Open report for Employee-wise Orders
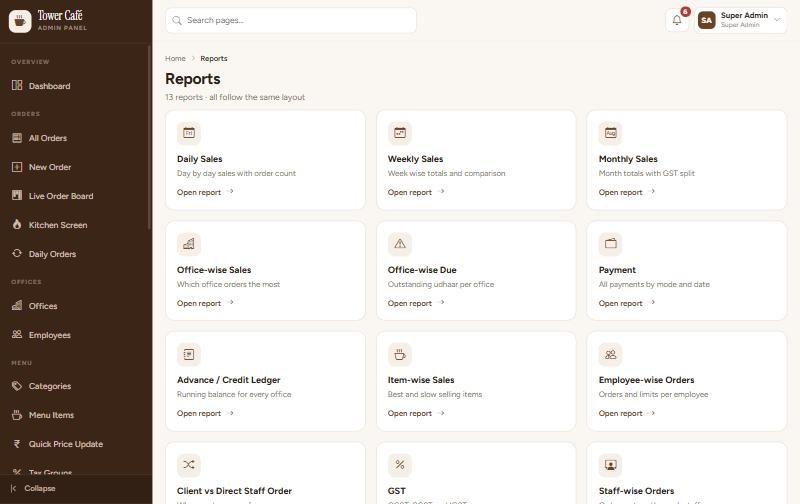 pyautogui.click(x=627, y=413)
